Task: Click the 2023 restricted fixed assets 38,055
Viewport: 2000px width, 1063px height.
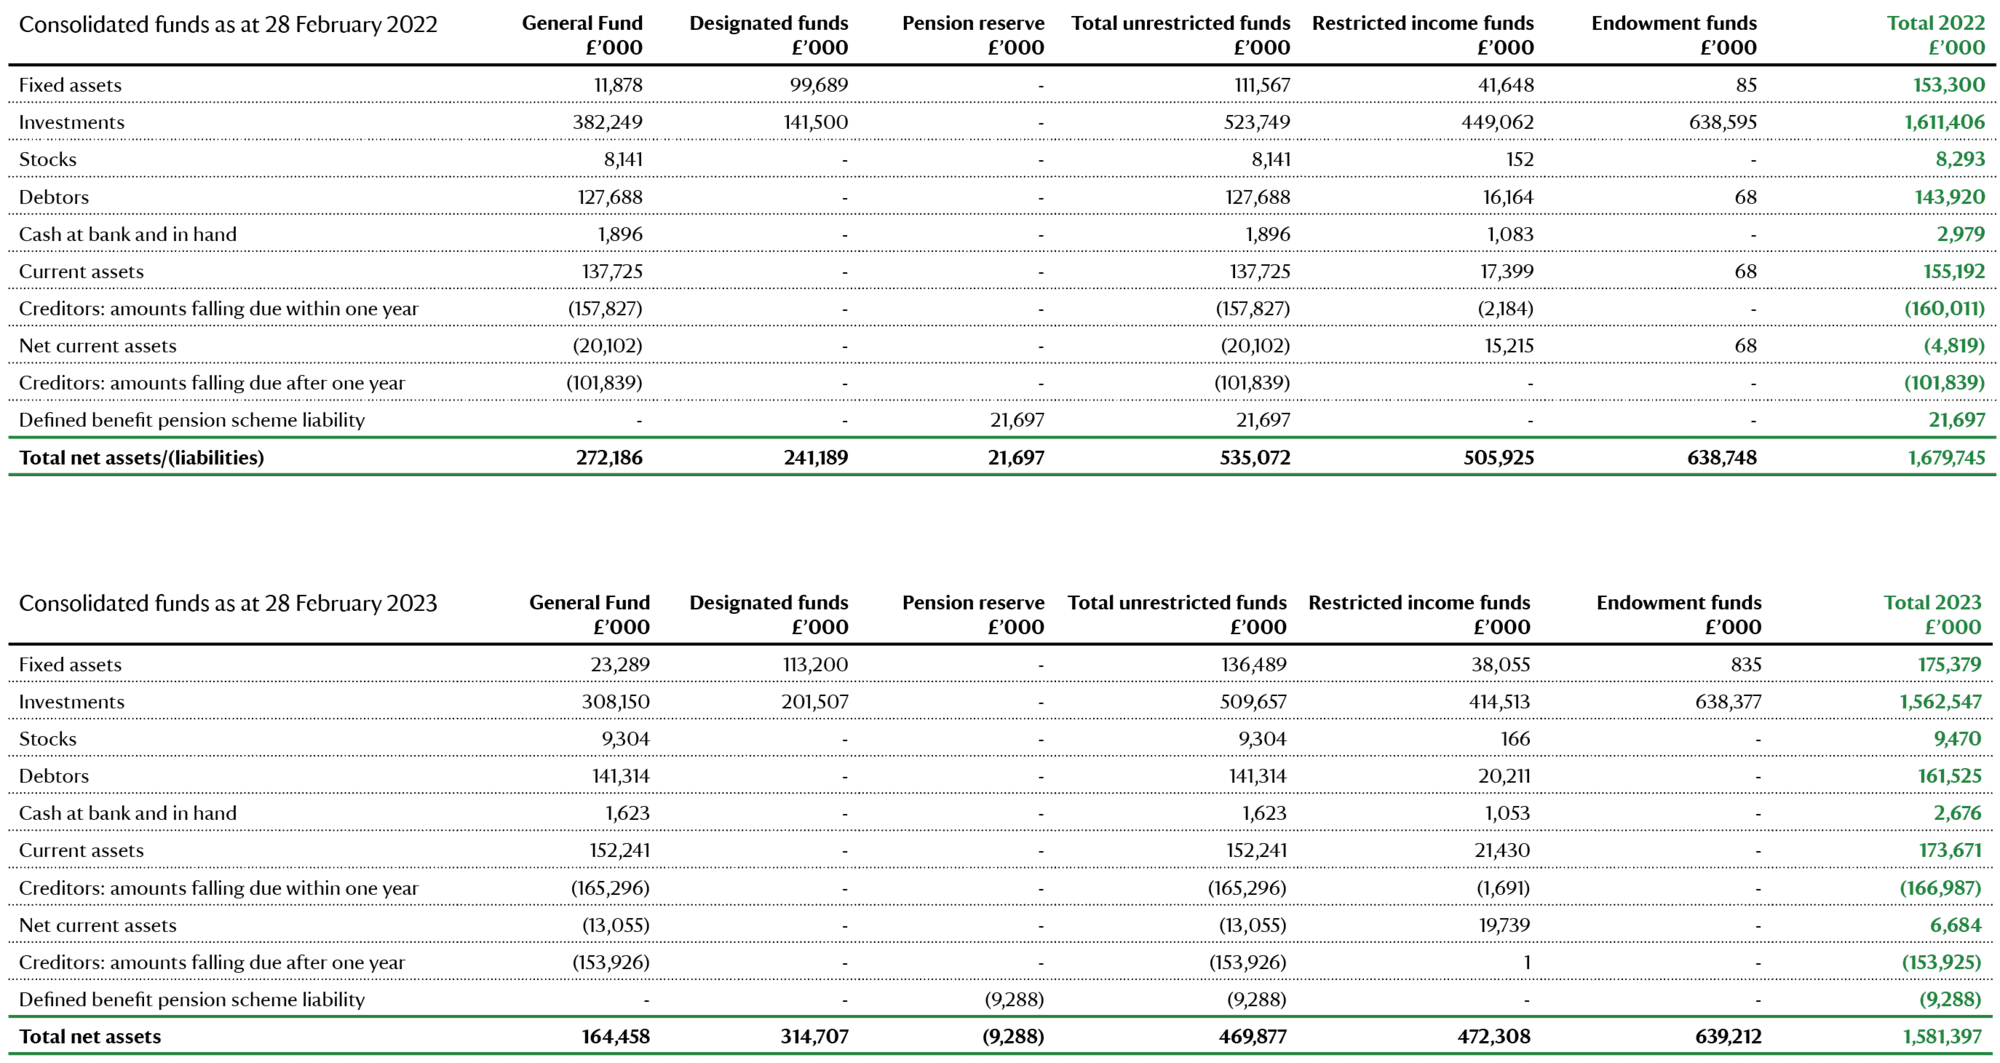Action: (x=1501, y=664)
